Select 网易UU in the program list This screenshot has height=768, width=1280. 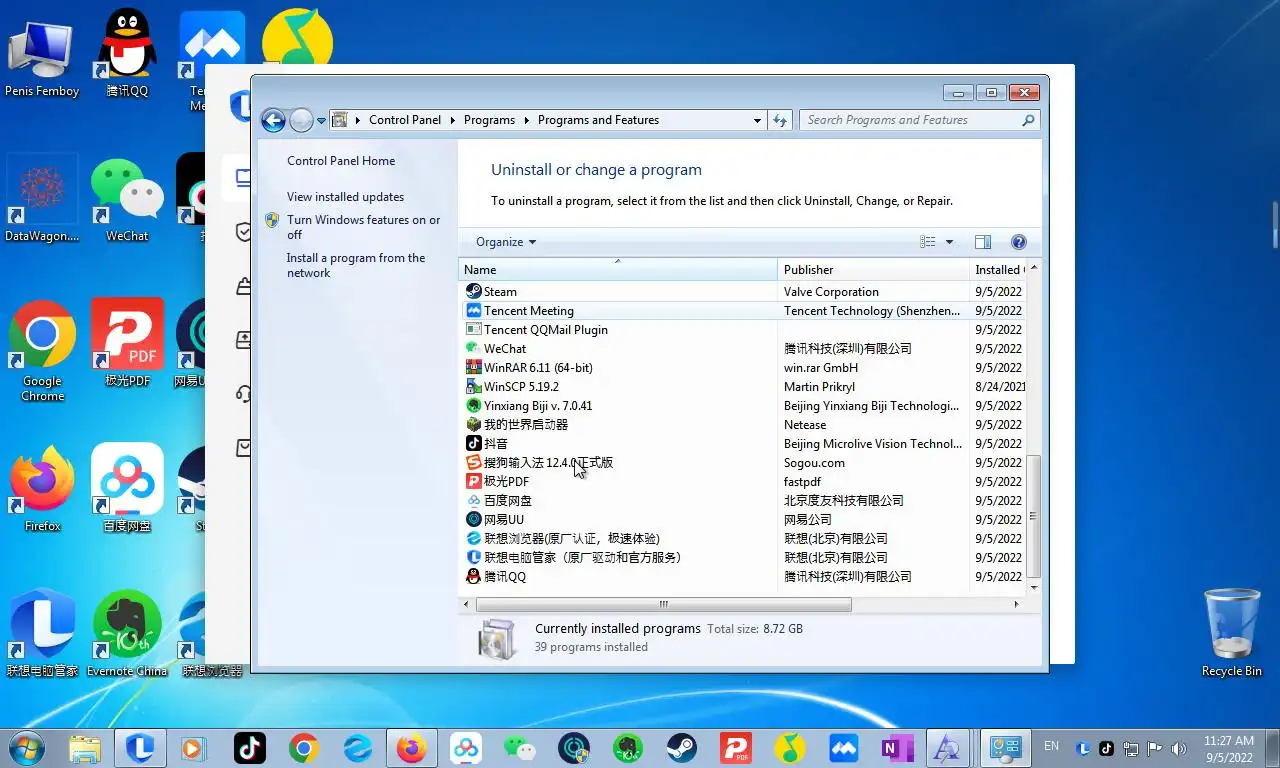point(743,520)
